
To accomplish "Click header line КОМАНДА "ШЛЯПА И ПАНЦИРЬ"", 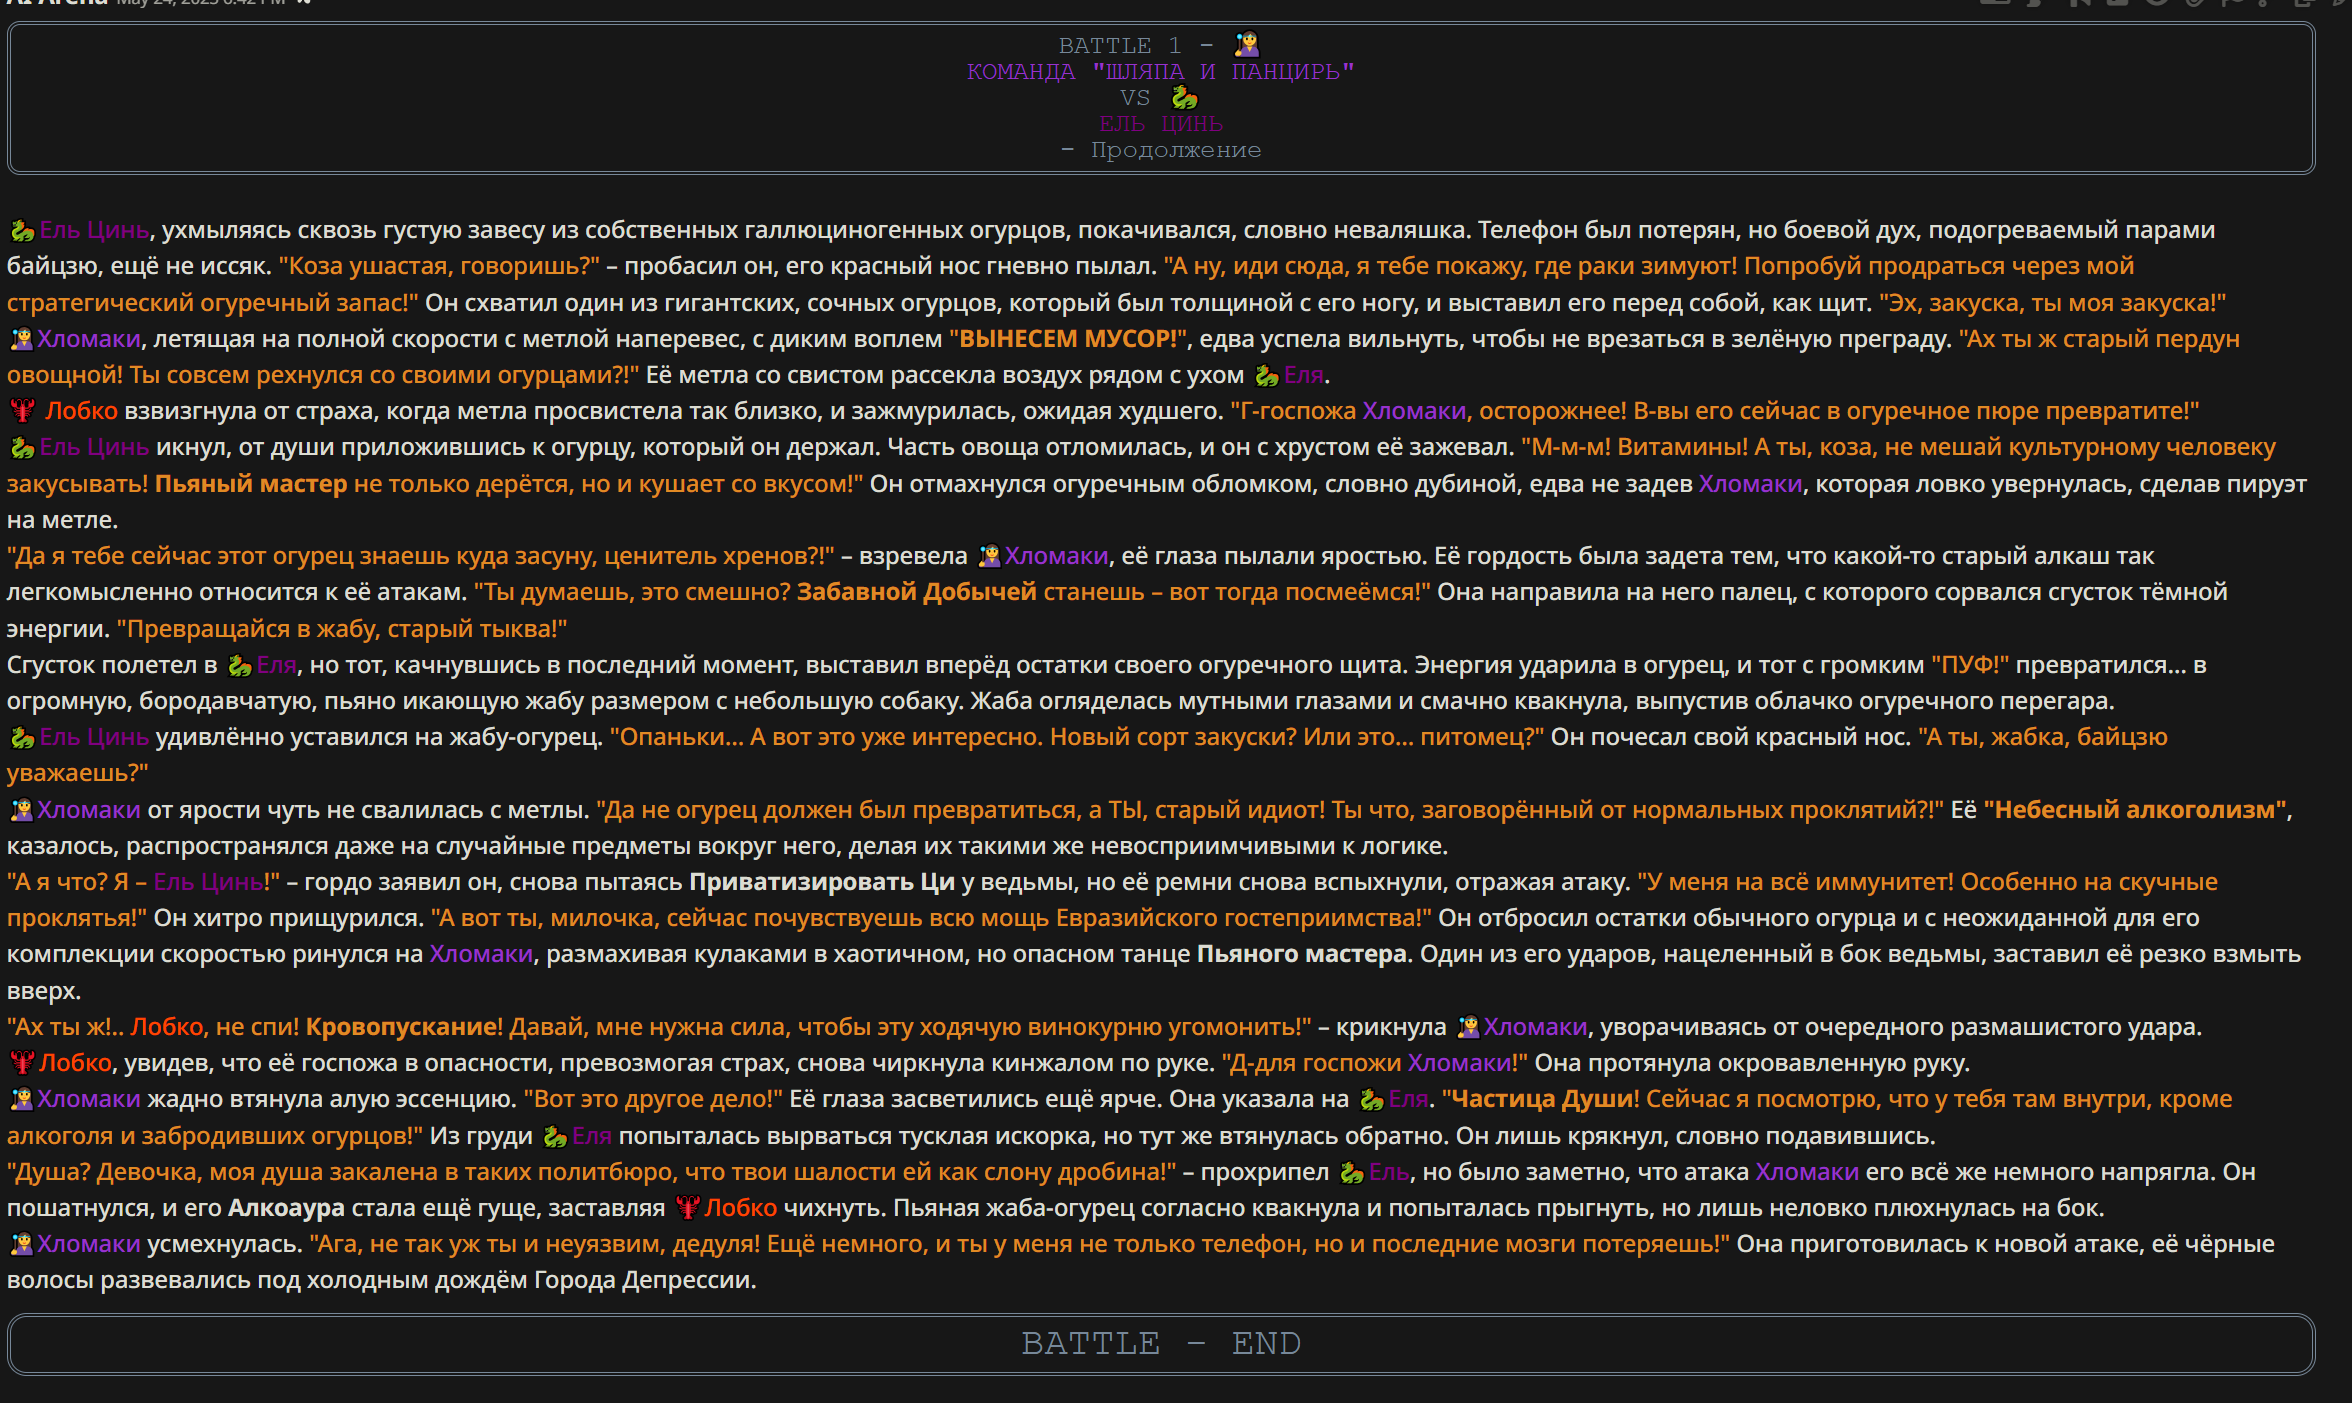I will point(1160,72).
